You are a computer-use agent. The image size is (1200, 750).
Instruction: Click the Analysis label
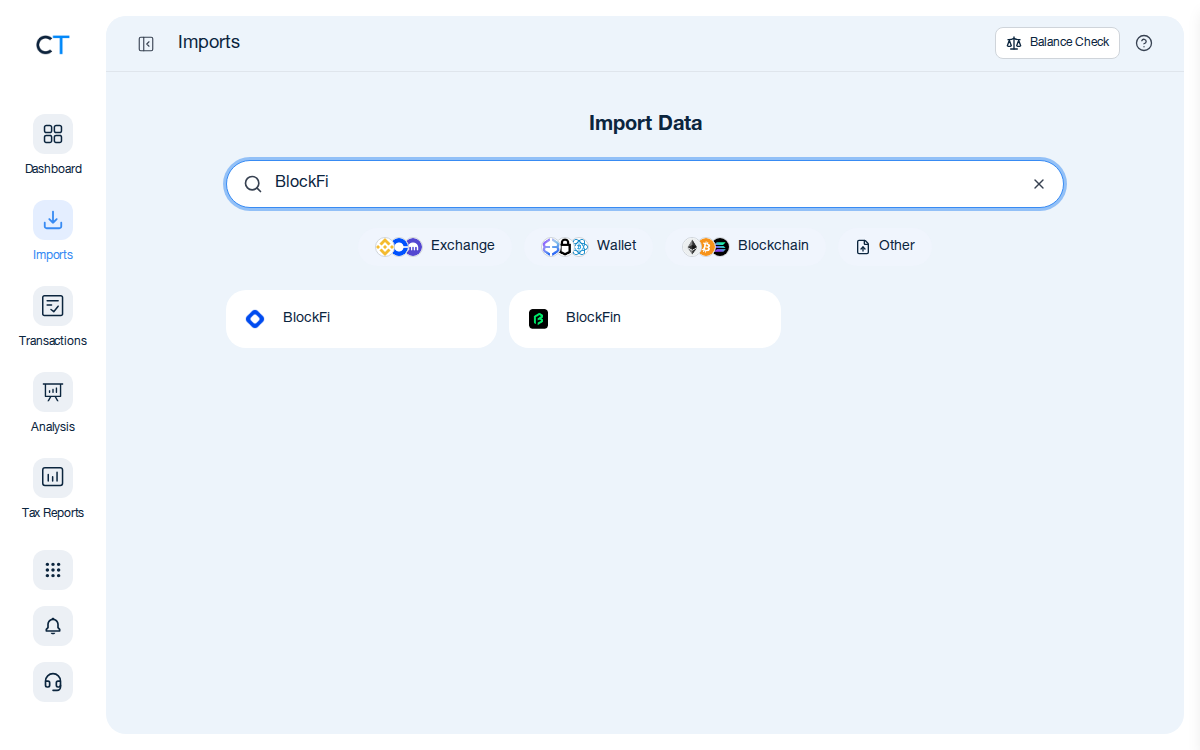(x=53, y=427)
